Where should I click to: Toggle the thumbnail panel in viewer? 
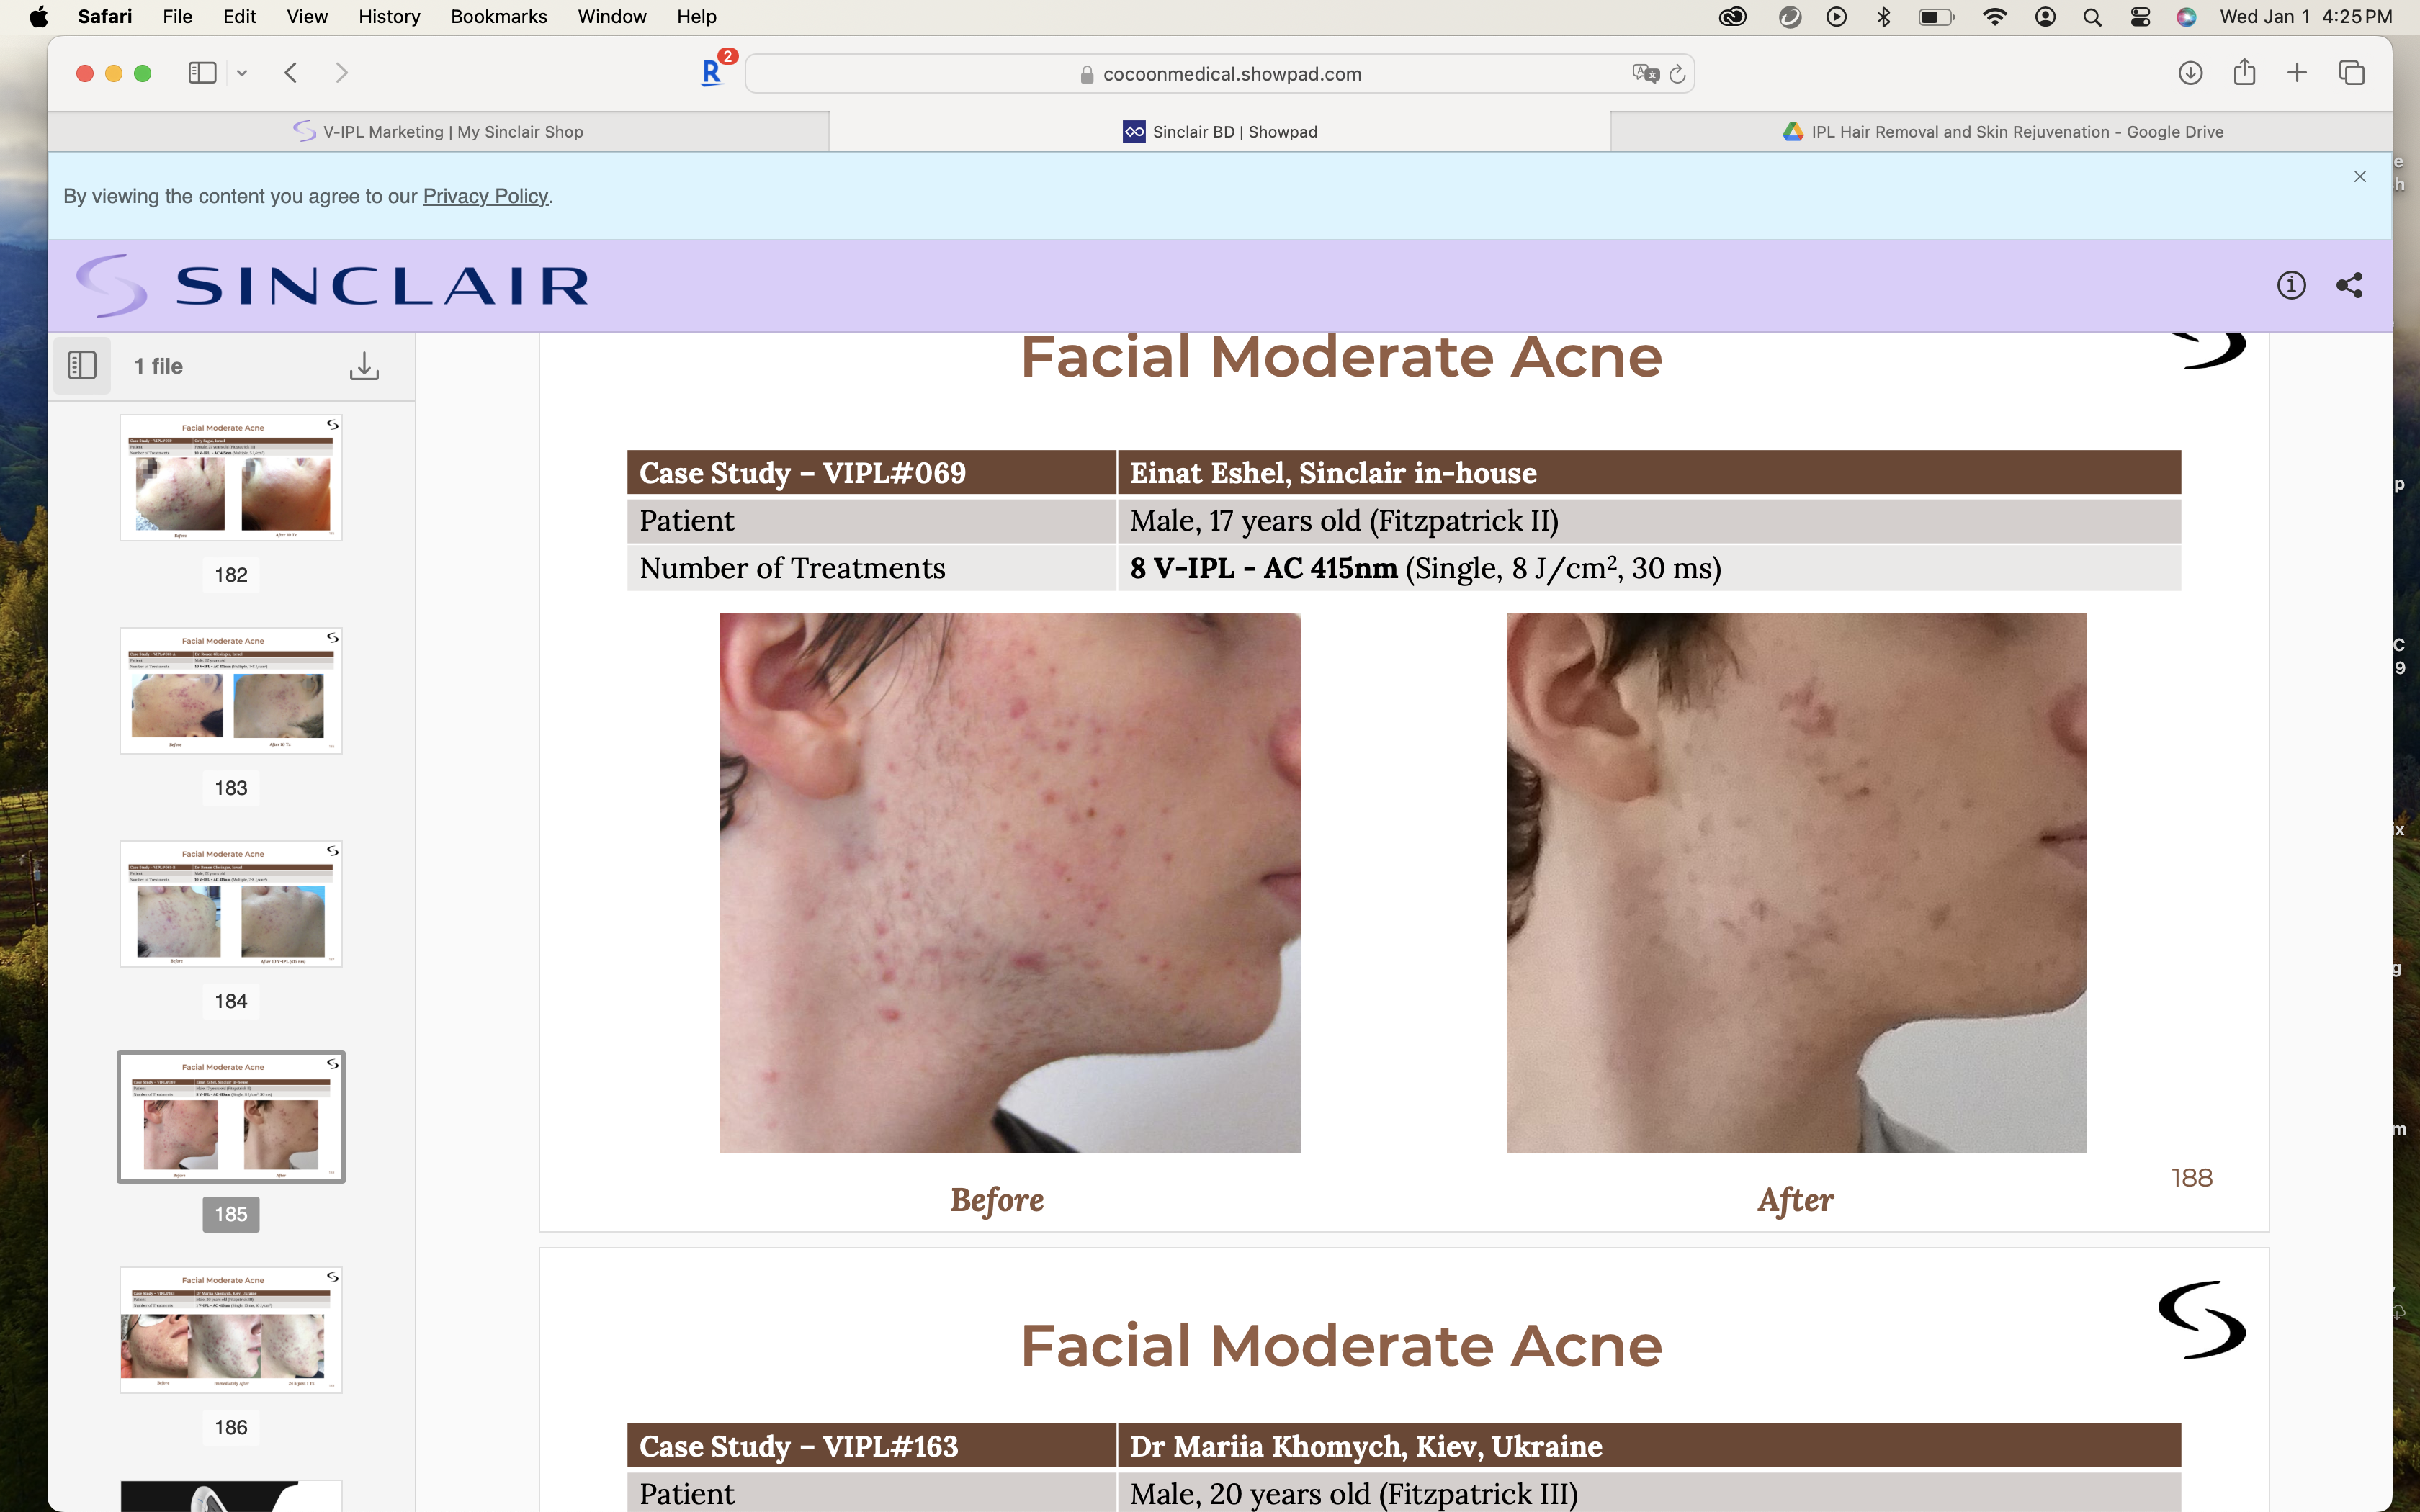pos(82,366)
